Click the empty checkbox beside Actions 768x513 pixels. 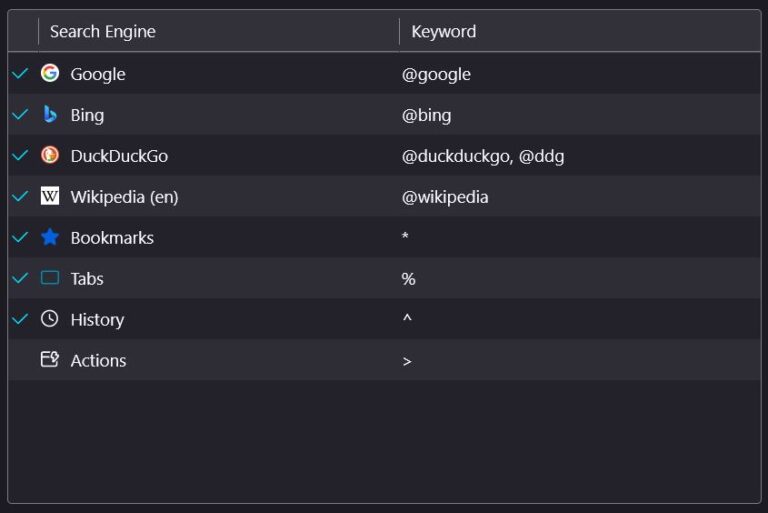pyautogui.click(x=20, y=360)
